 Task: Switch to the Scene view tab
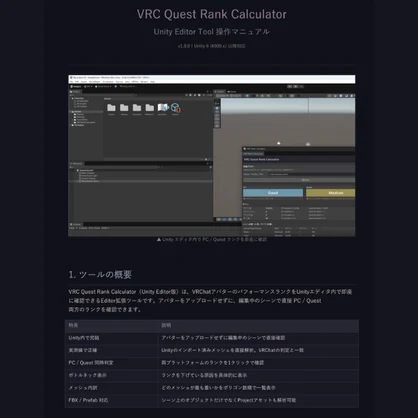click(220, 91)
